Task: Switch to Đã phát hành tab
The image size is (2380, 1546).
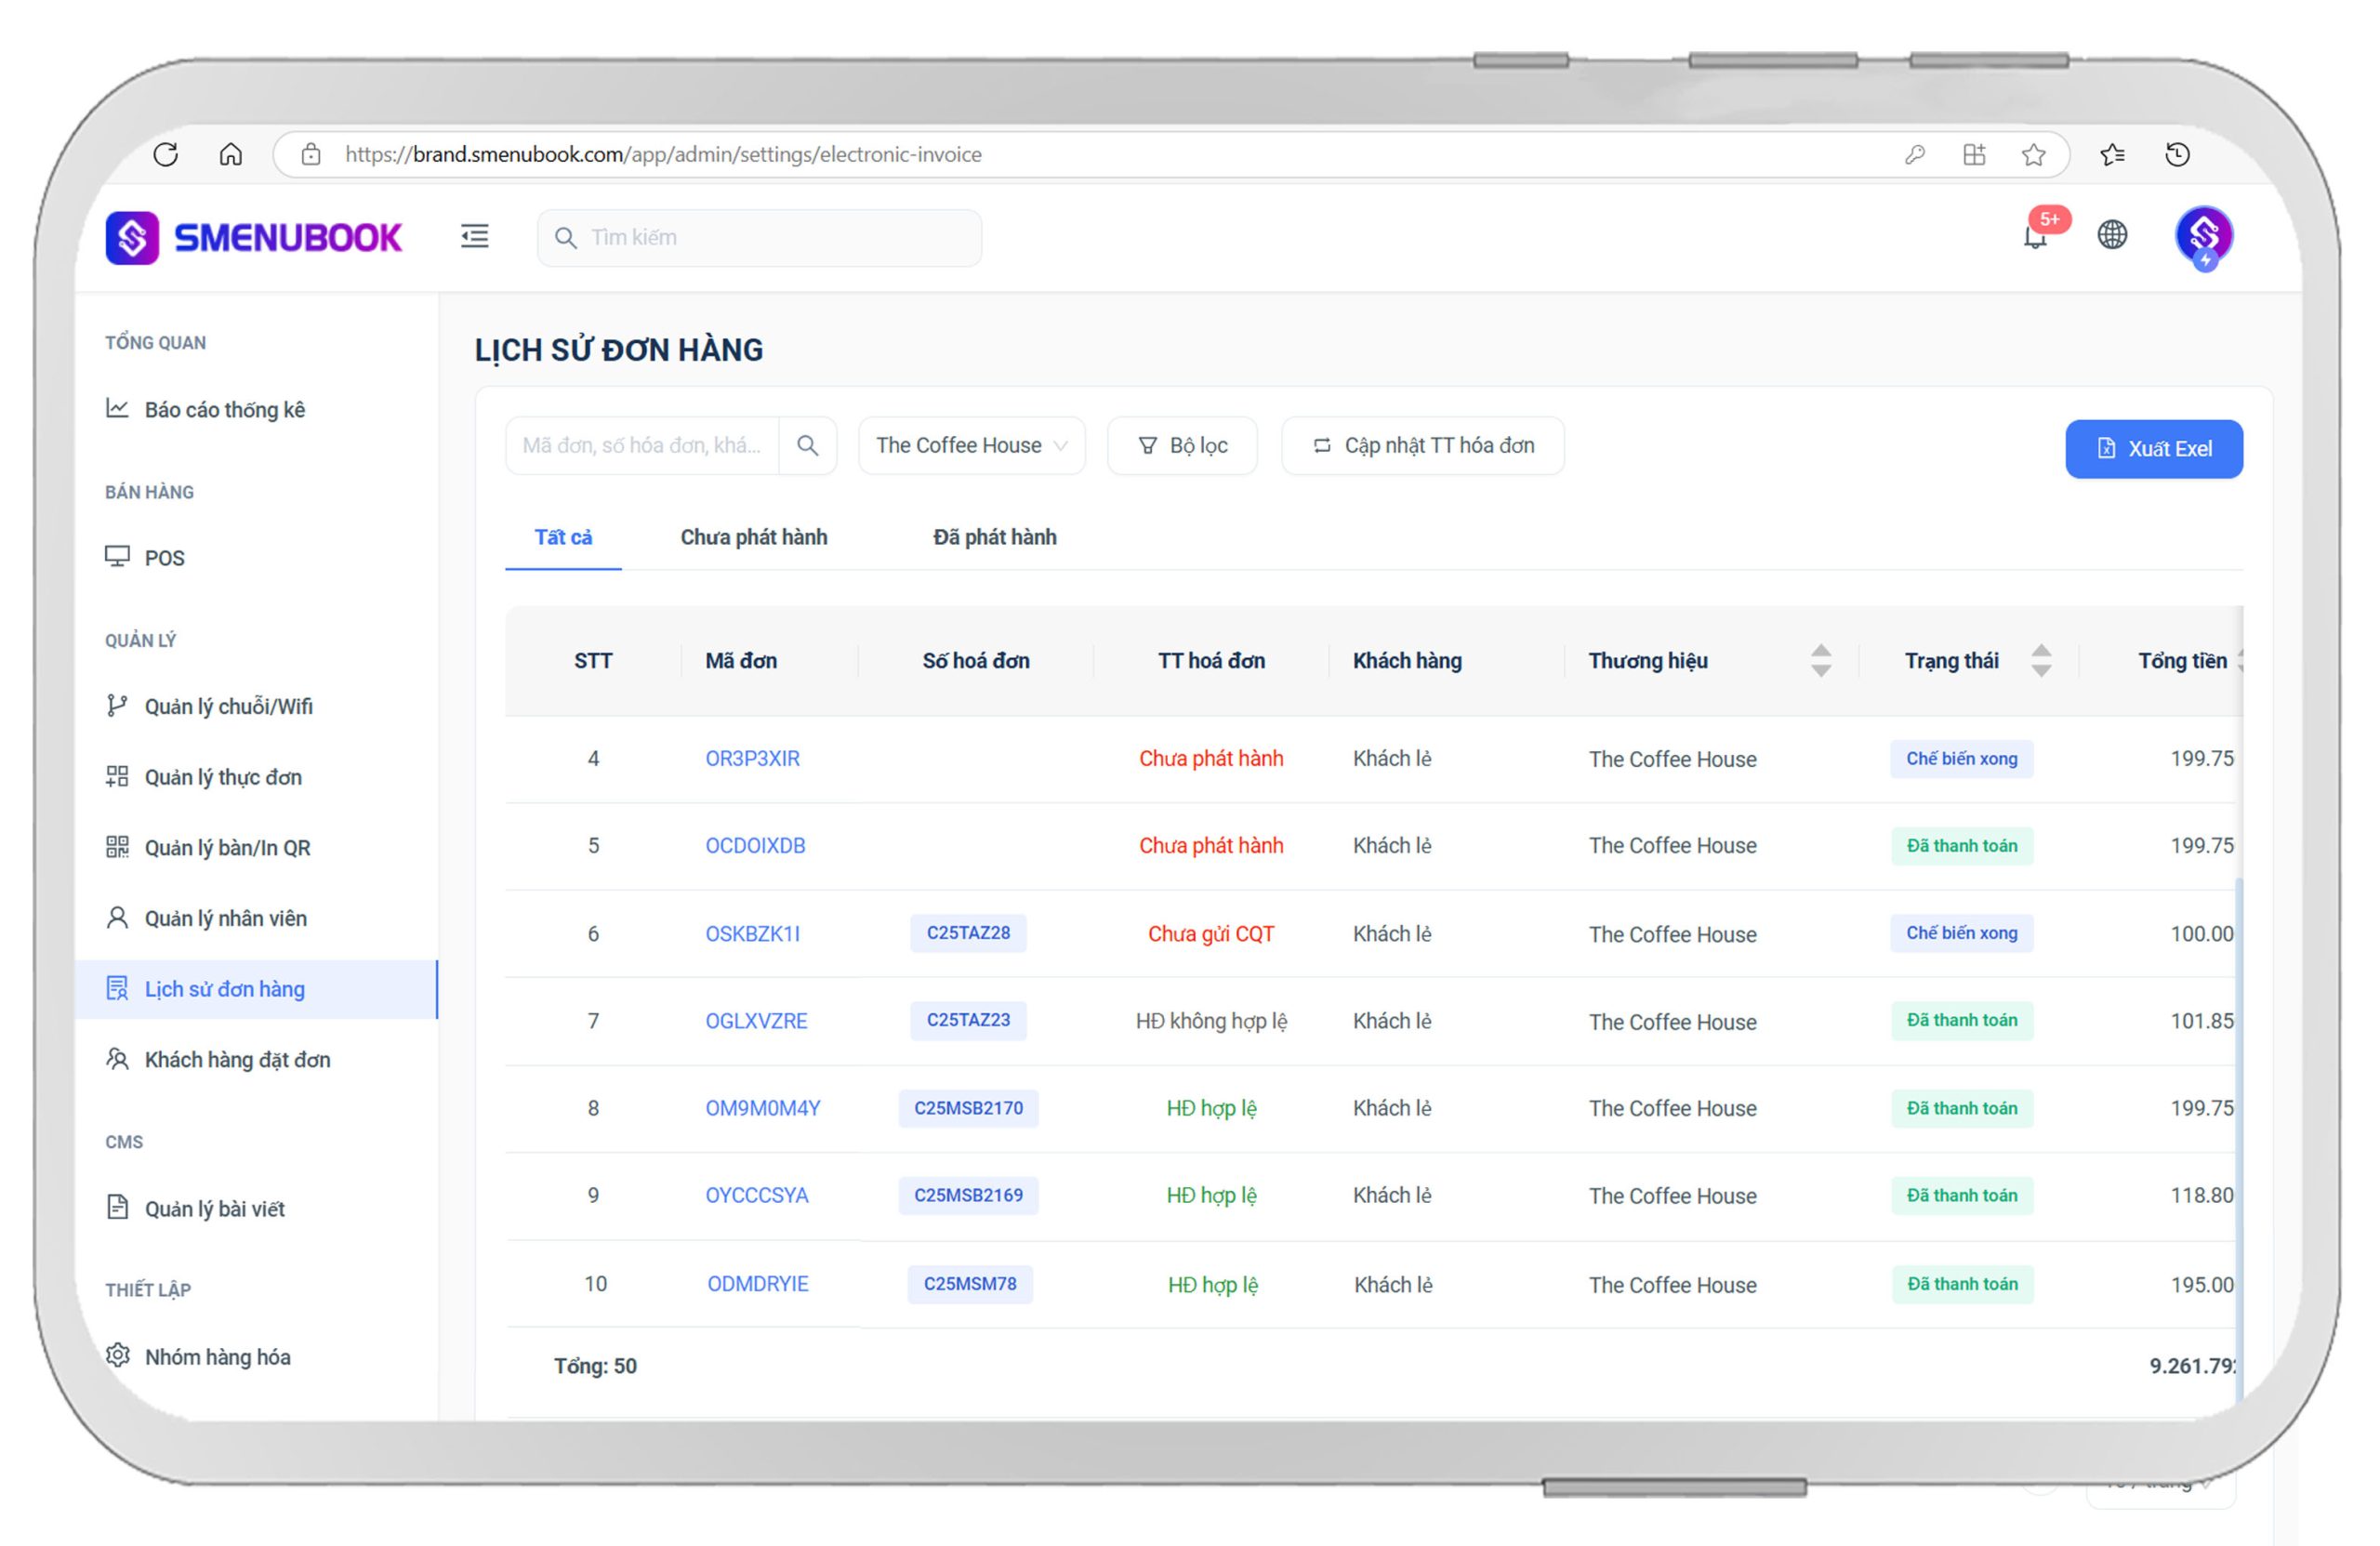Action: (x=994, y=537)
